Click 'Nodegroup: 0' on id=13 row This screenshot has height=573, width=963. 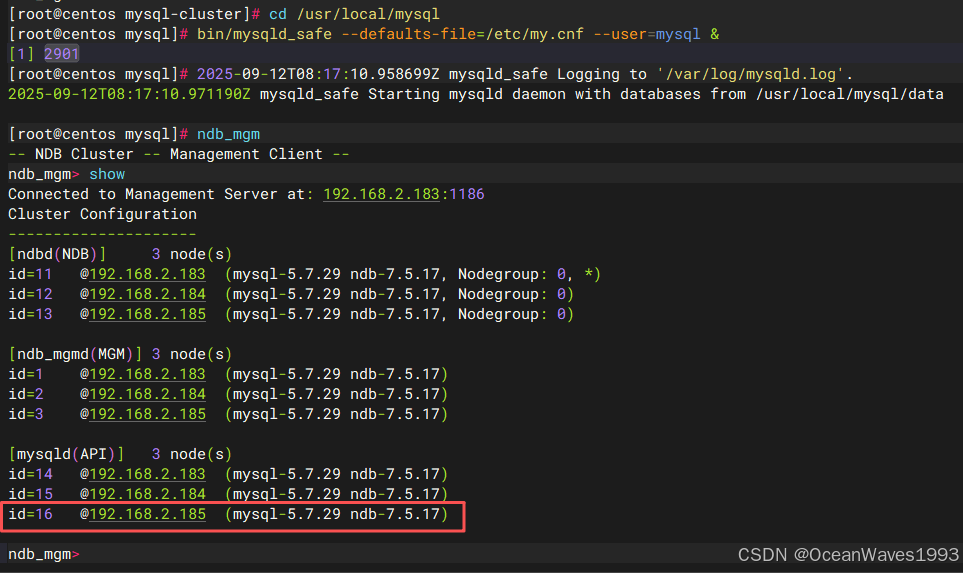tap(512, 314)
